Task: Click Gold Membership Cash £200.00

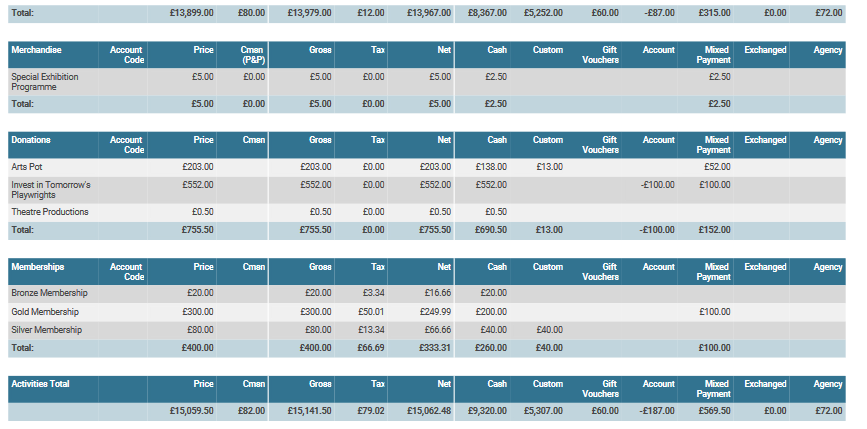Action: pos(491,312)
